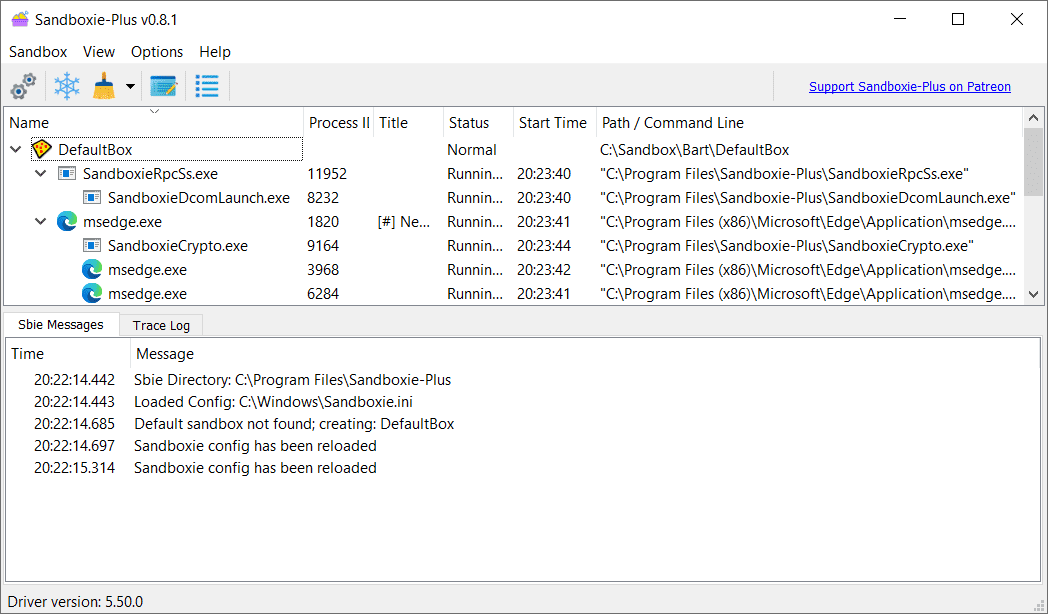Click process ID 1820 cell
The height and width of the screenshot is (614, 1048).
pos(323,222)
